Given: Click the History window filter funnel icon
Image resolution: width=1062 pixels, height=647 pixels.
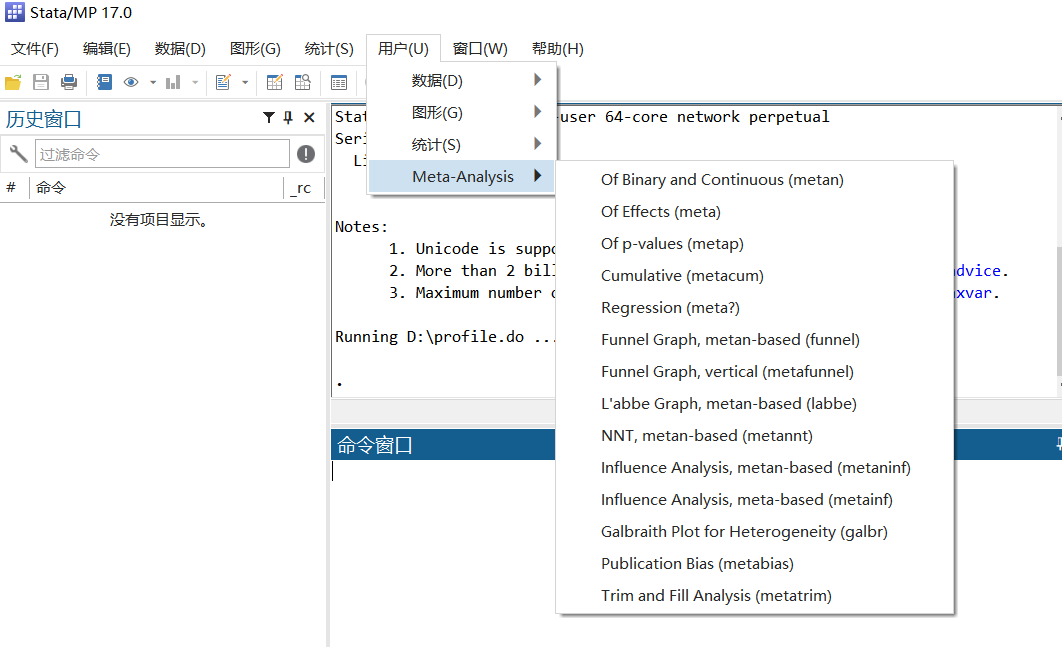Looking at the screenshot, I should [x=269, y=118].
